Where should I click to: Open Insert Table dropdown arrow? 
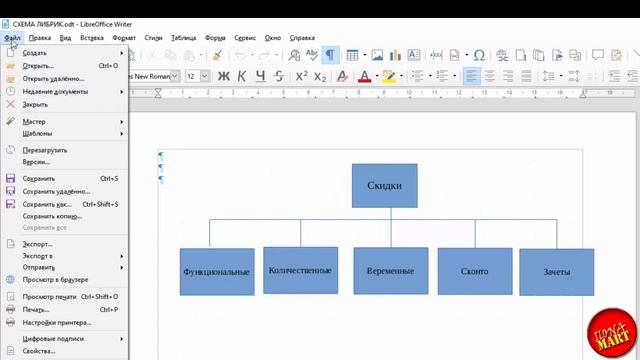click(364, 55)
